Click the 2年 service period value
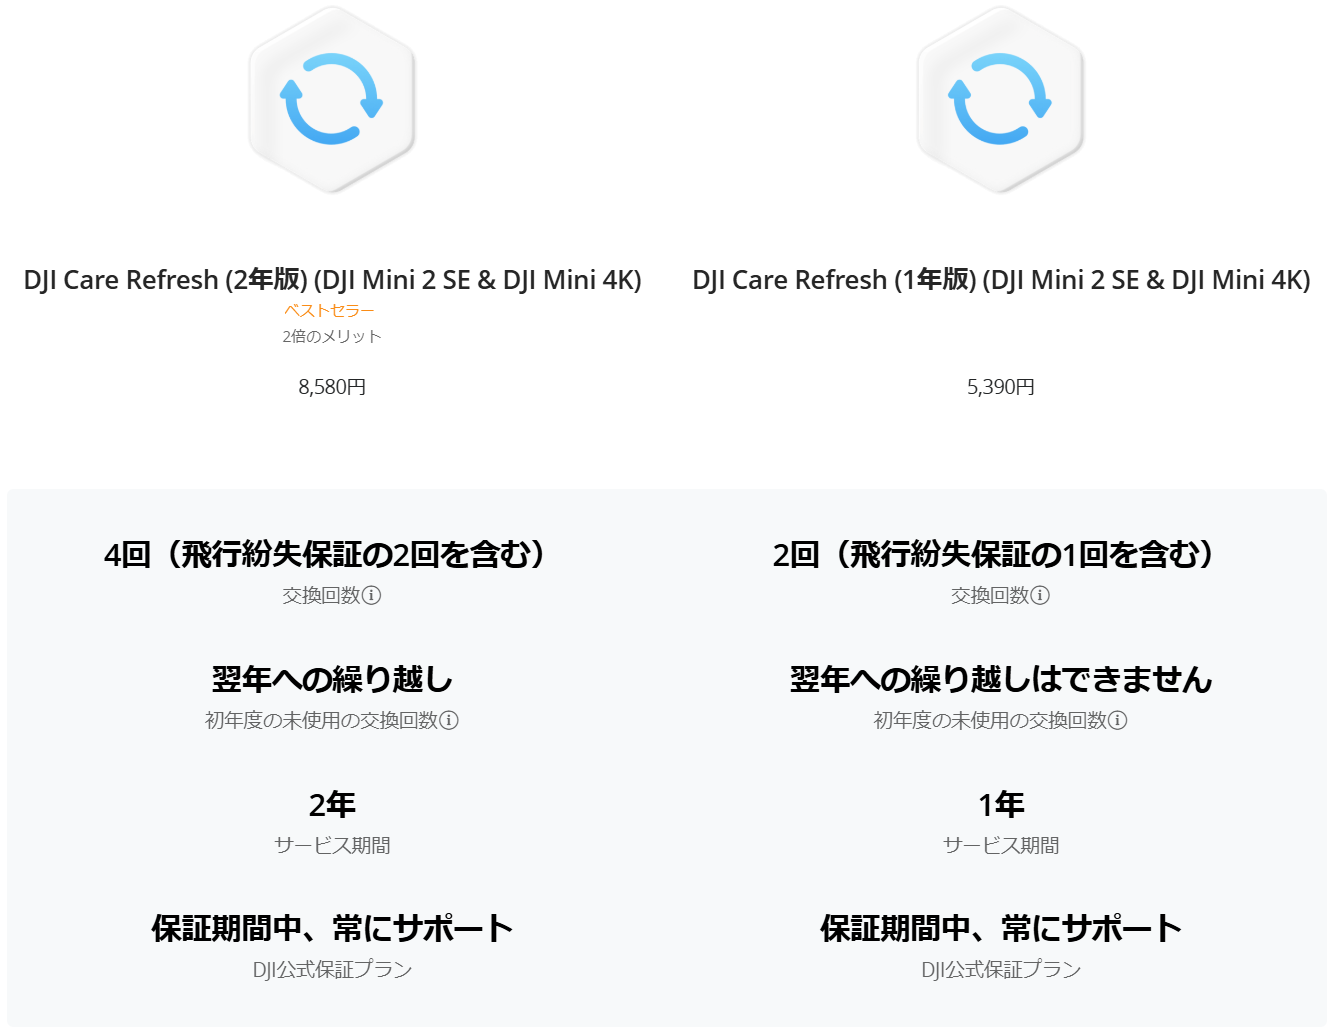The width and height of the screenshot is (1337, 1034). (x=332, y=804)
